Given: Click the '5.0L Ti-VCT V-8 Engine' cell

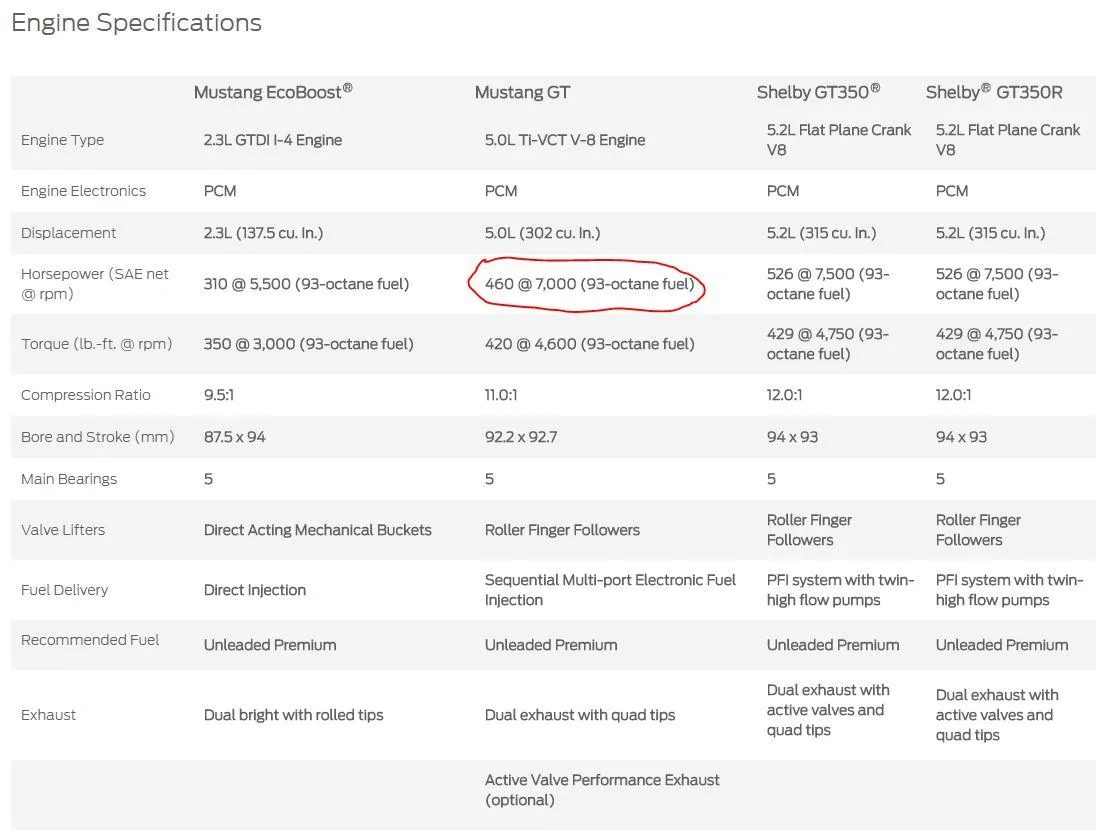Looking at the screenshot, I should click(565, 140).
